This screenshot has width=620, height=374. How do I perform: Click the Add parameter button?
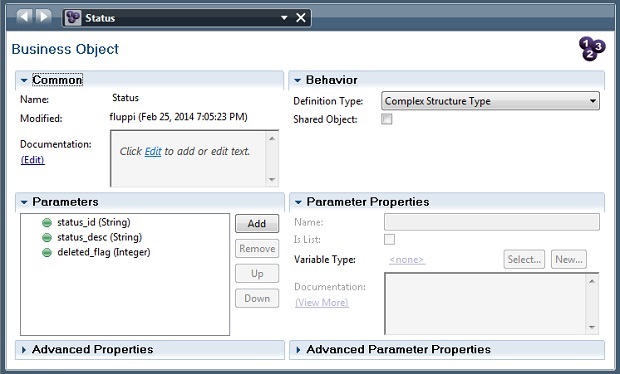257,224
